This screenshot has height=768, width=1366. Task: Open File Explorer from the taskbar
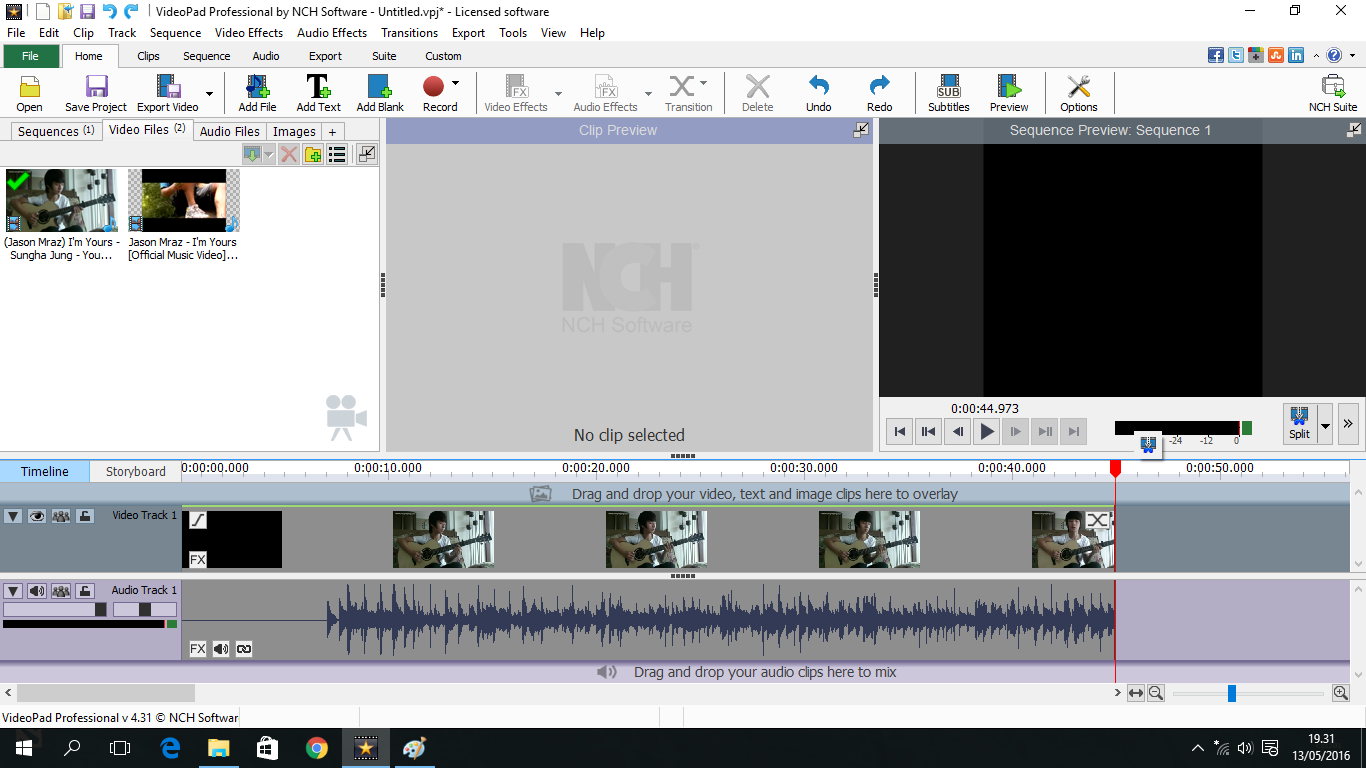click(x=219, y=748)
